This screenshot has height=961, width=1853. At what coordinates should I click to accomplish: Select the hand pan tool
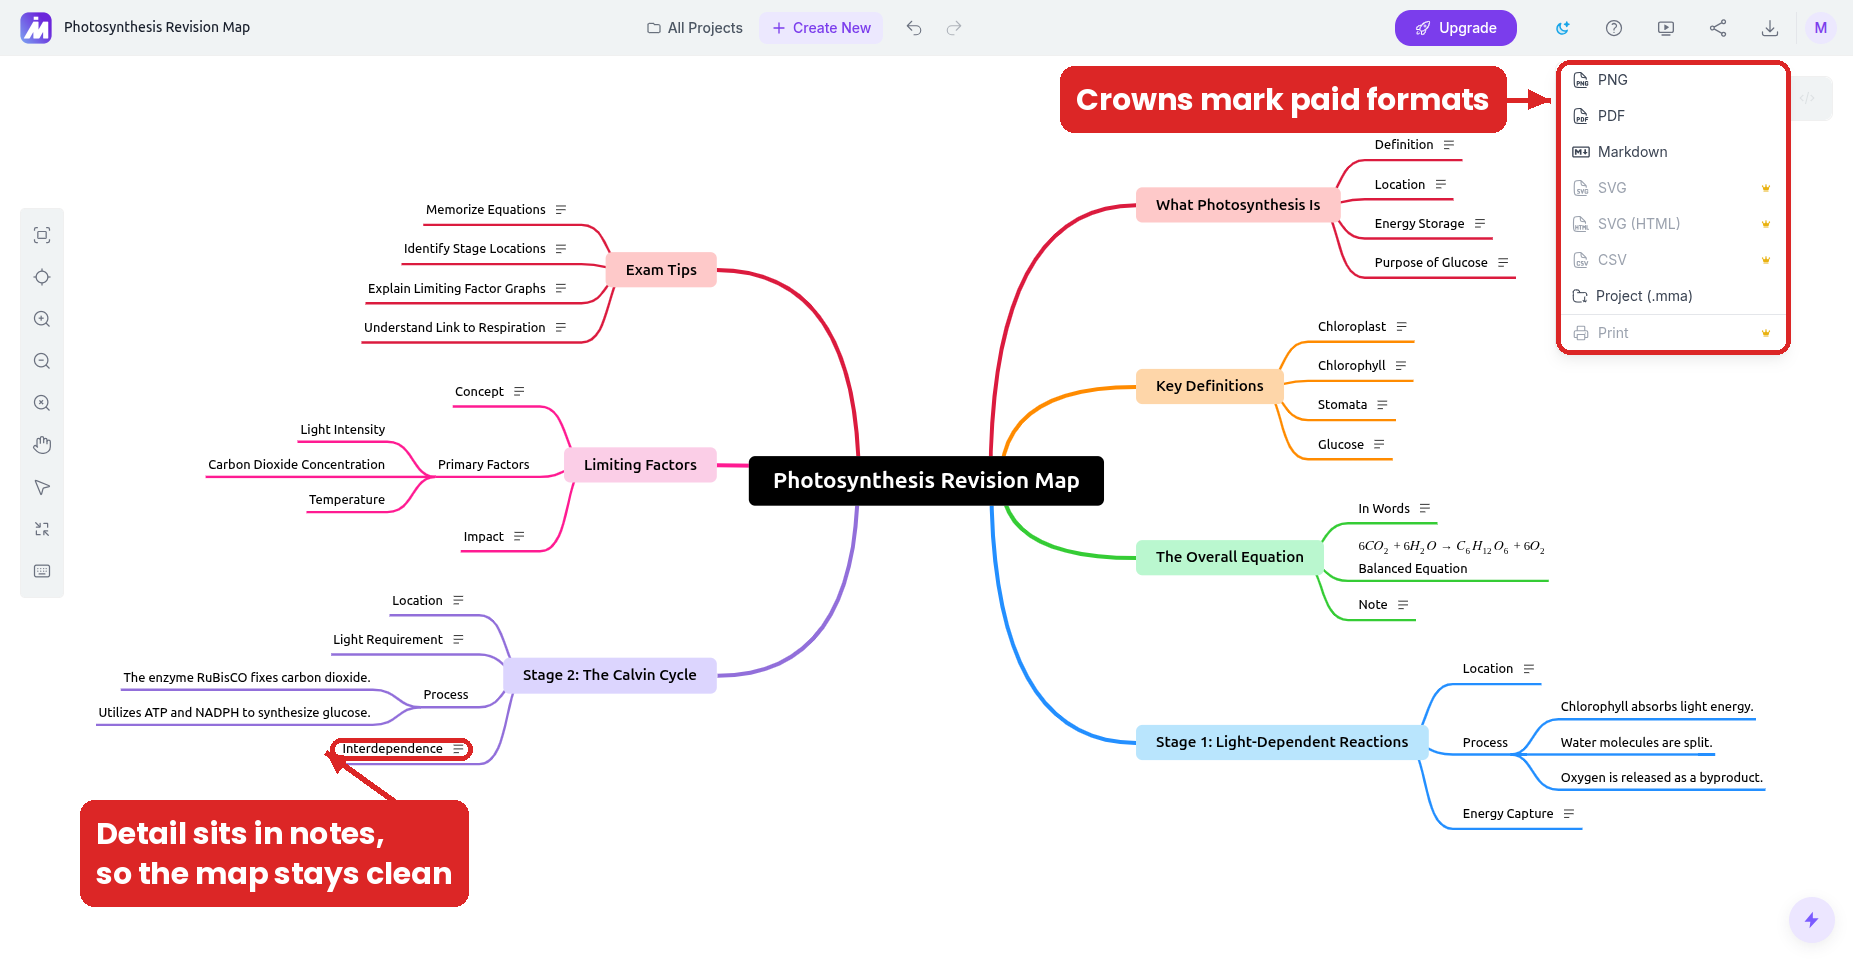[42, 445]
